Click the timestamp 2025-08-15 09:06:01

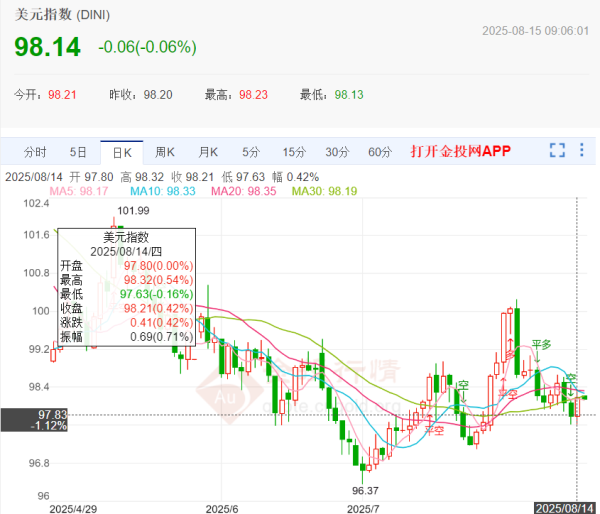pyautogui.click(x=535, y=31)
